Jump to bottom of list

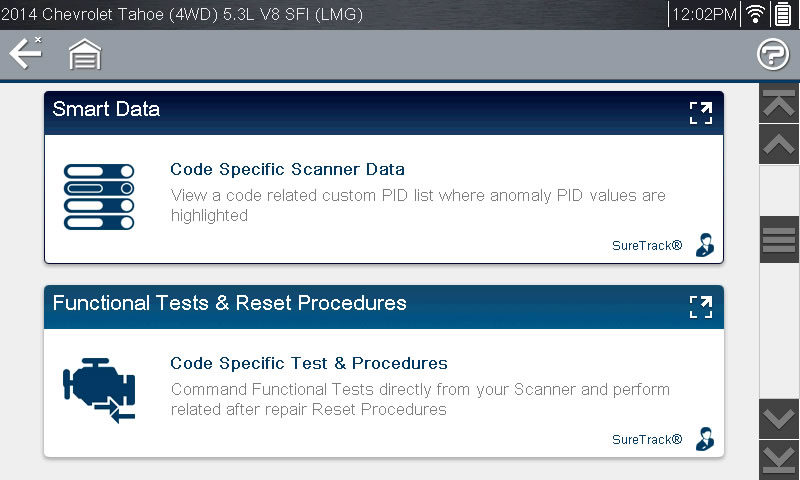(x=779, y=460)
